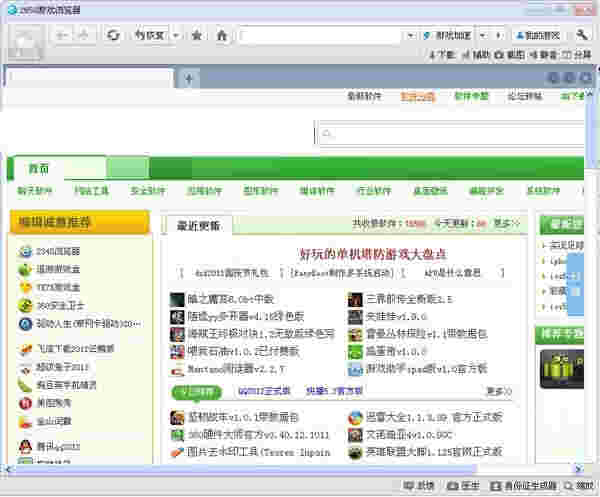Screen dimensions: 600x497
Task: Click the 超级兔子2011 sidebar entry
Action: (62, 367)
